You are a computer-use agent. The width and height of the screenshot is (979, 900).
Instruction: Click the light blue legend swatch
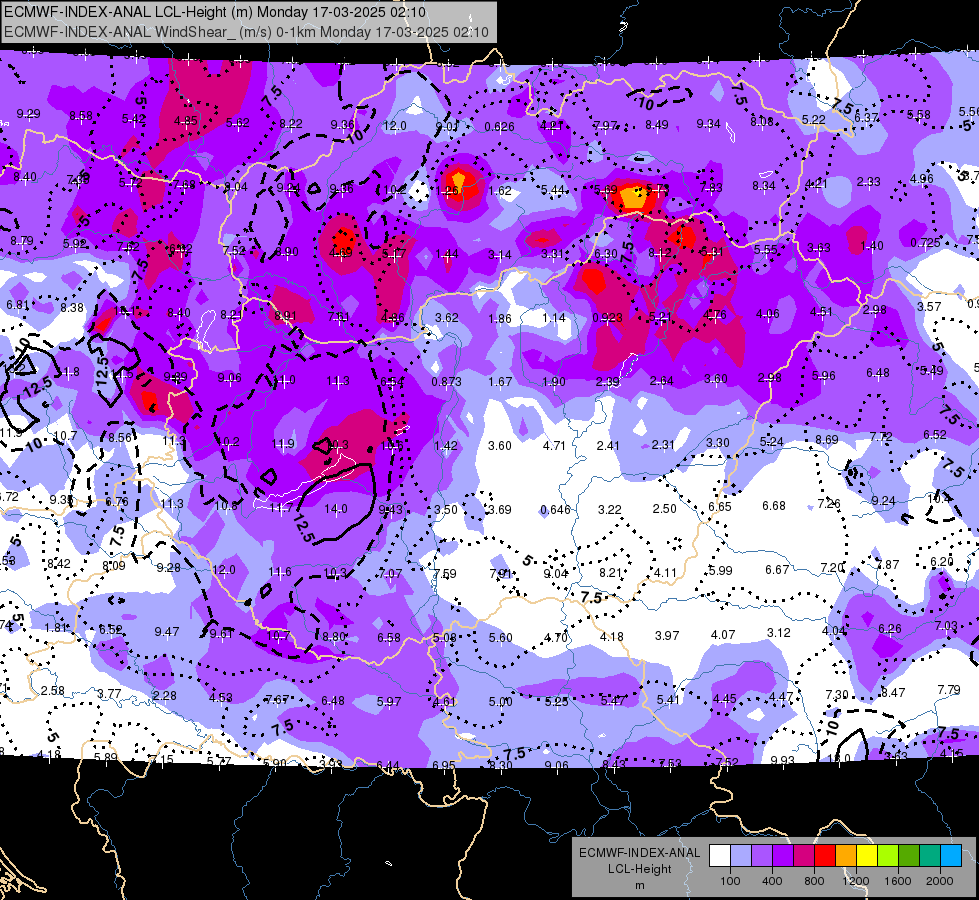click(740, 856)
